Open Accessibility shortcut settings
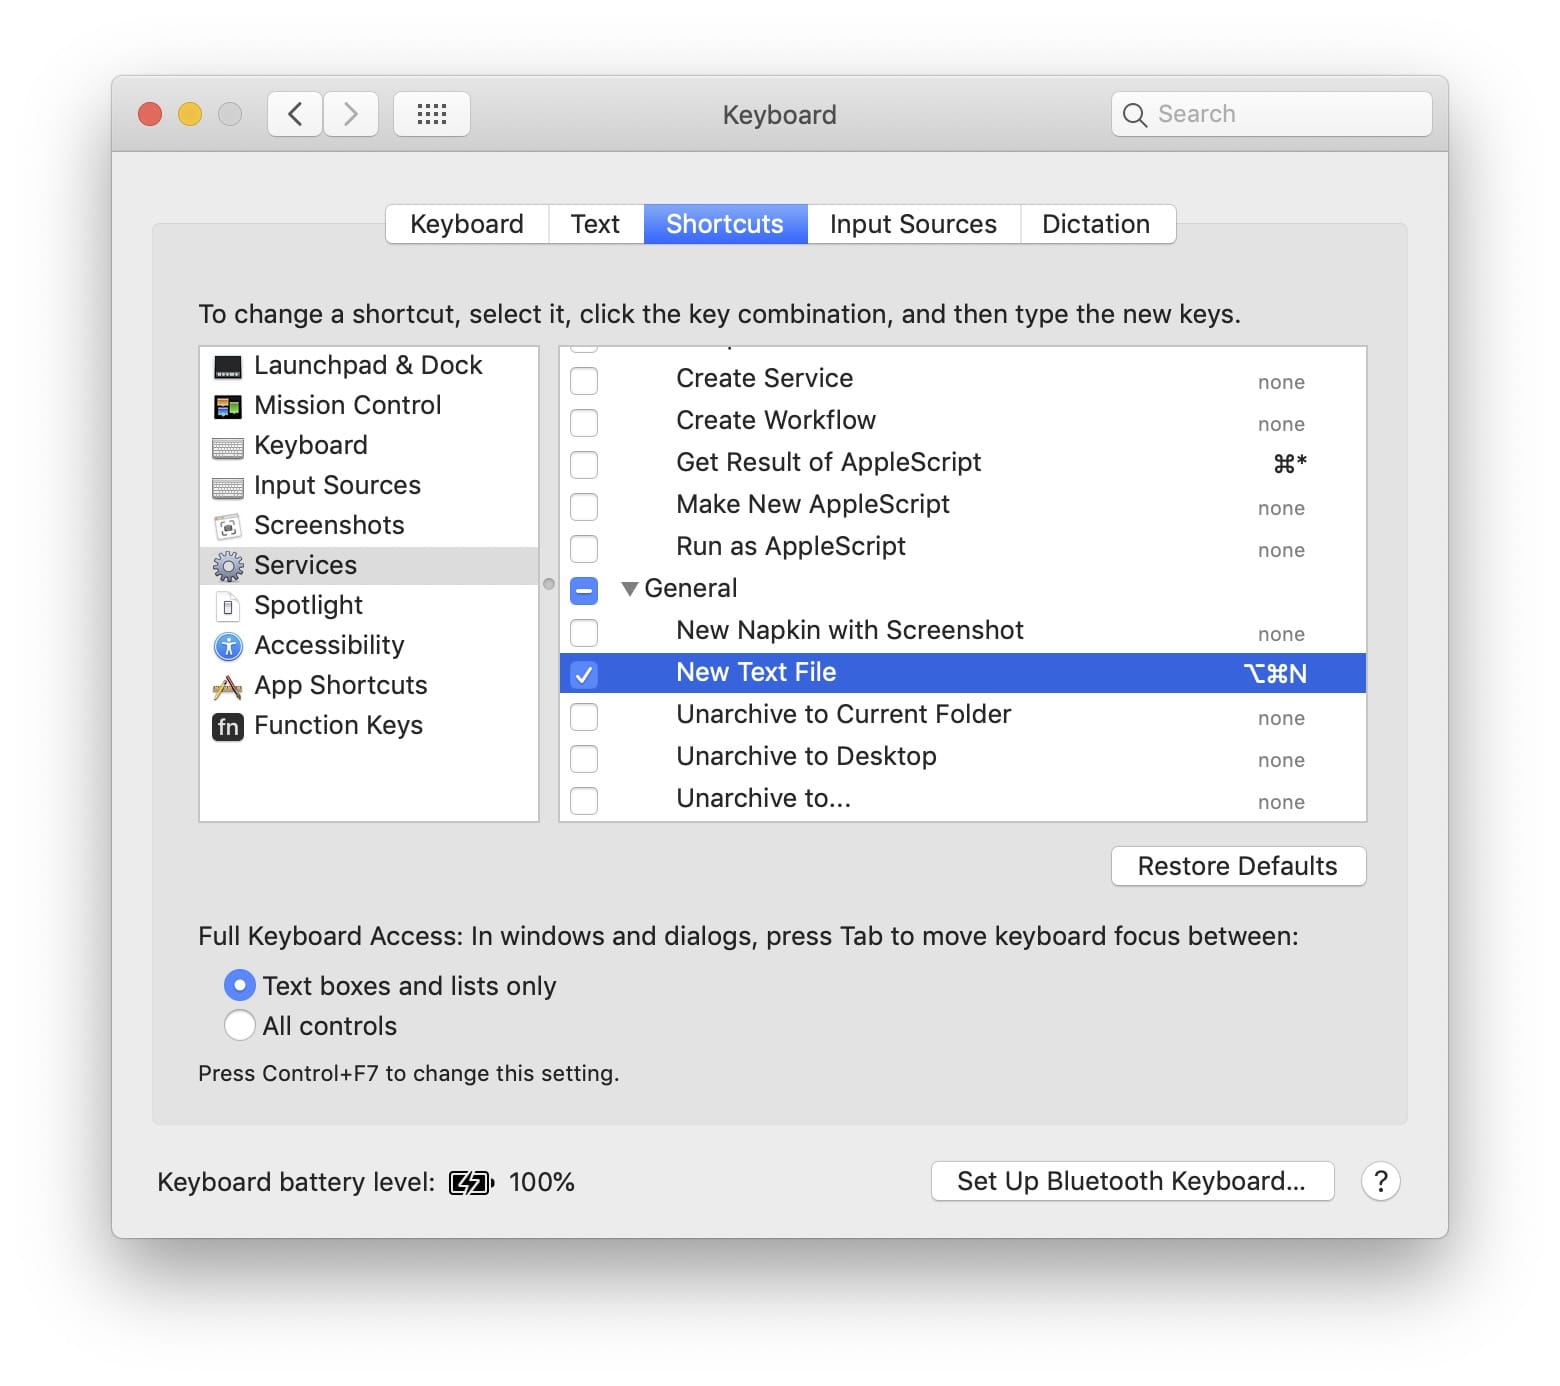1560x1386 pixels. [x=330, y=645]
